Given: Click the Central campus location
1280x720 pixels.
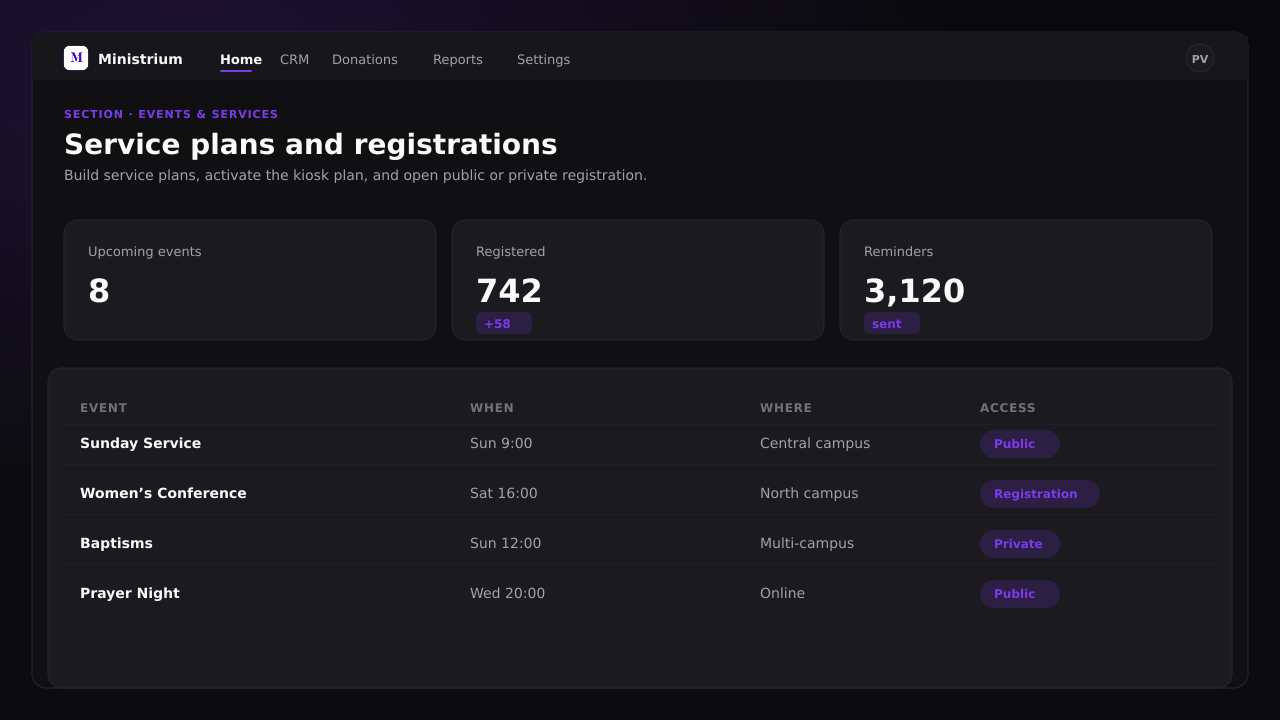Looking at the screenshot, I should click(815, 443).
